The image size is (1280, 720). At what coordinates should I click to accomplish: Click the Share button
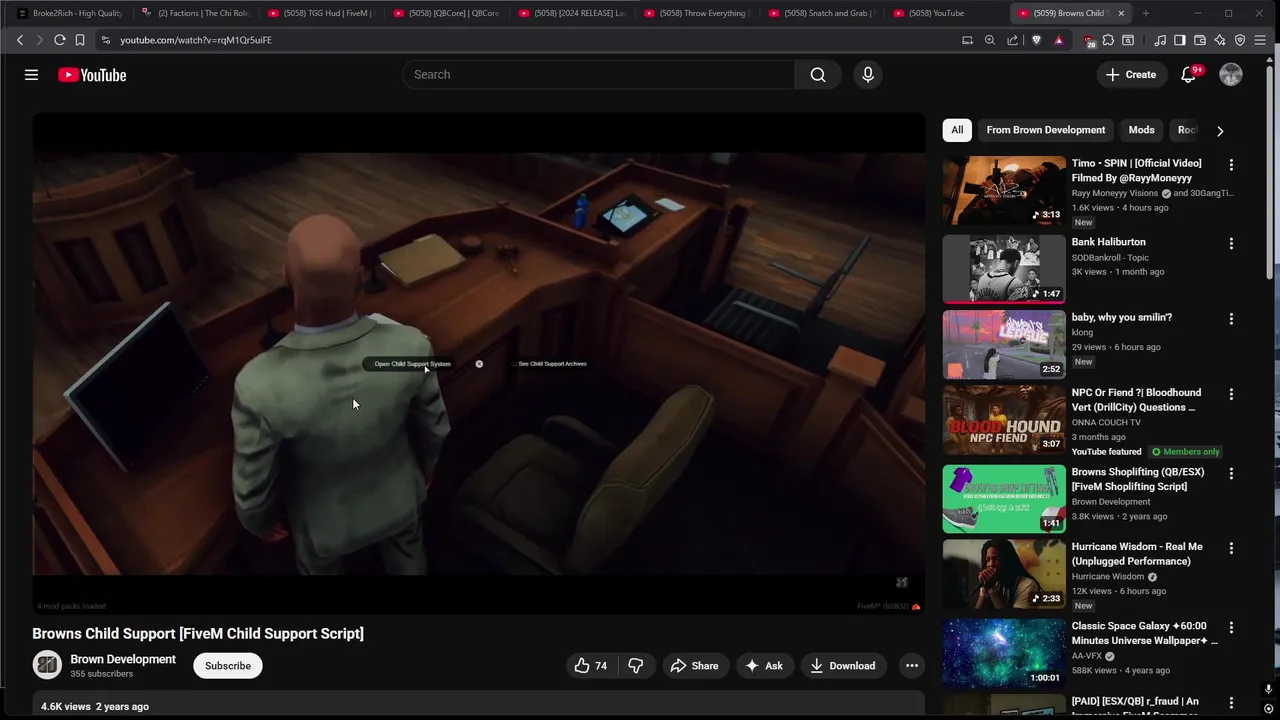(x=694, y=666)
